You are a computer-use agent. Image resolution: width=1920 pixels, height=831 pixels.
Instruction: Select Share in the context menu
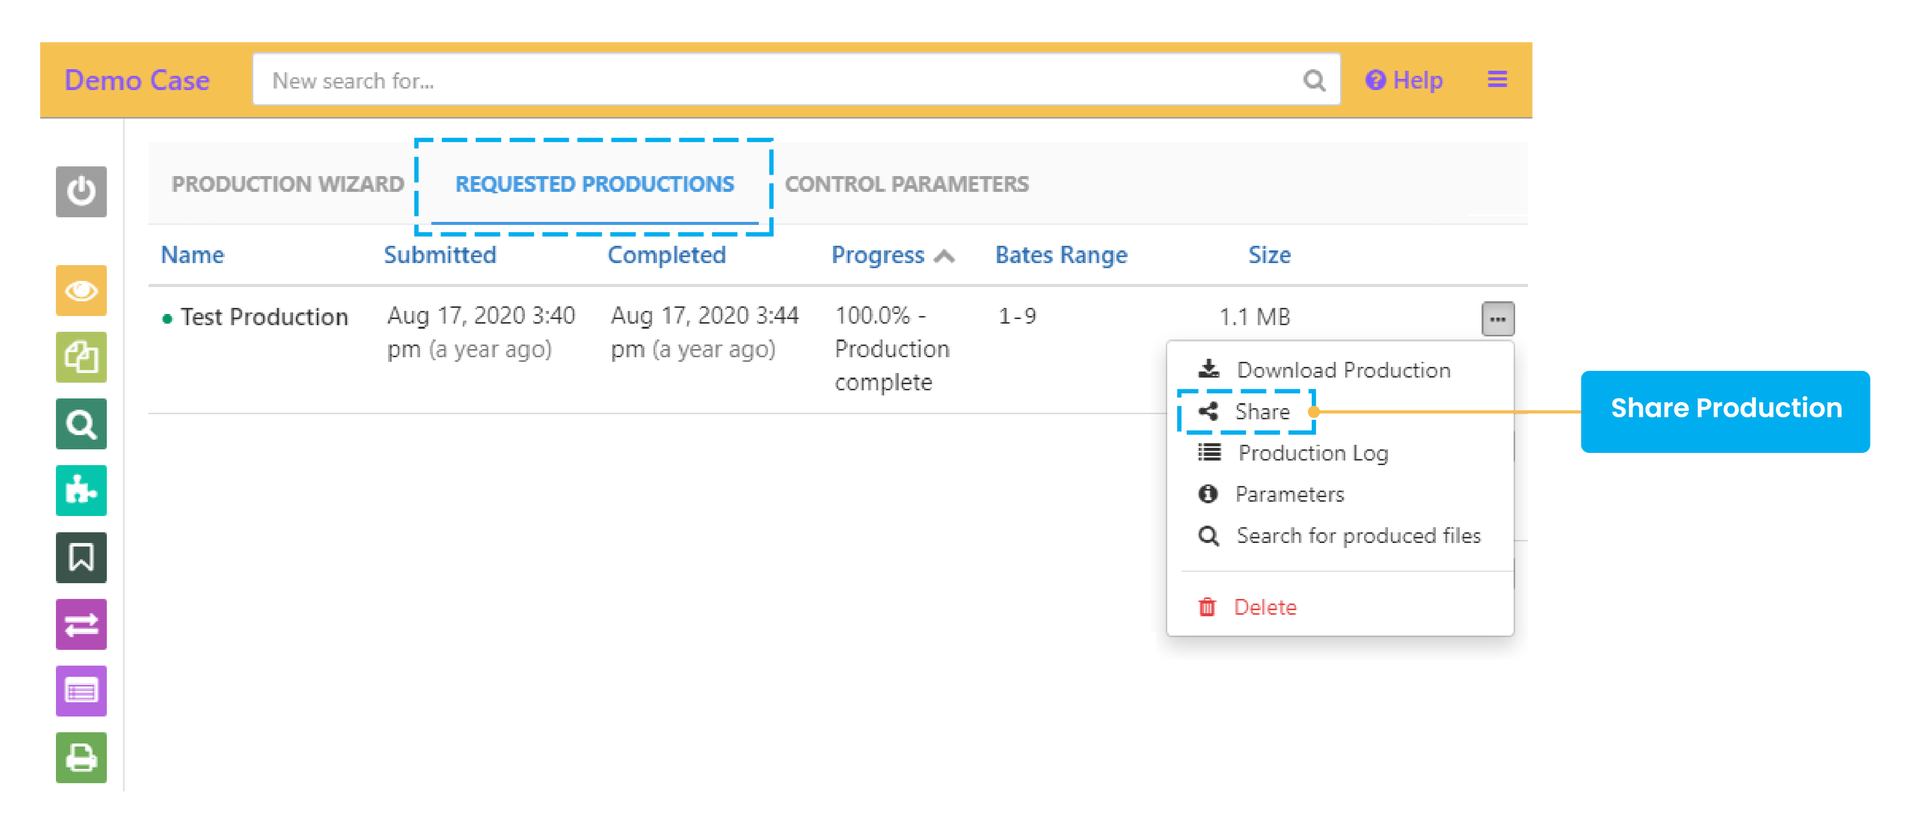click(1261, 412)
